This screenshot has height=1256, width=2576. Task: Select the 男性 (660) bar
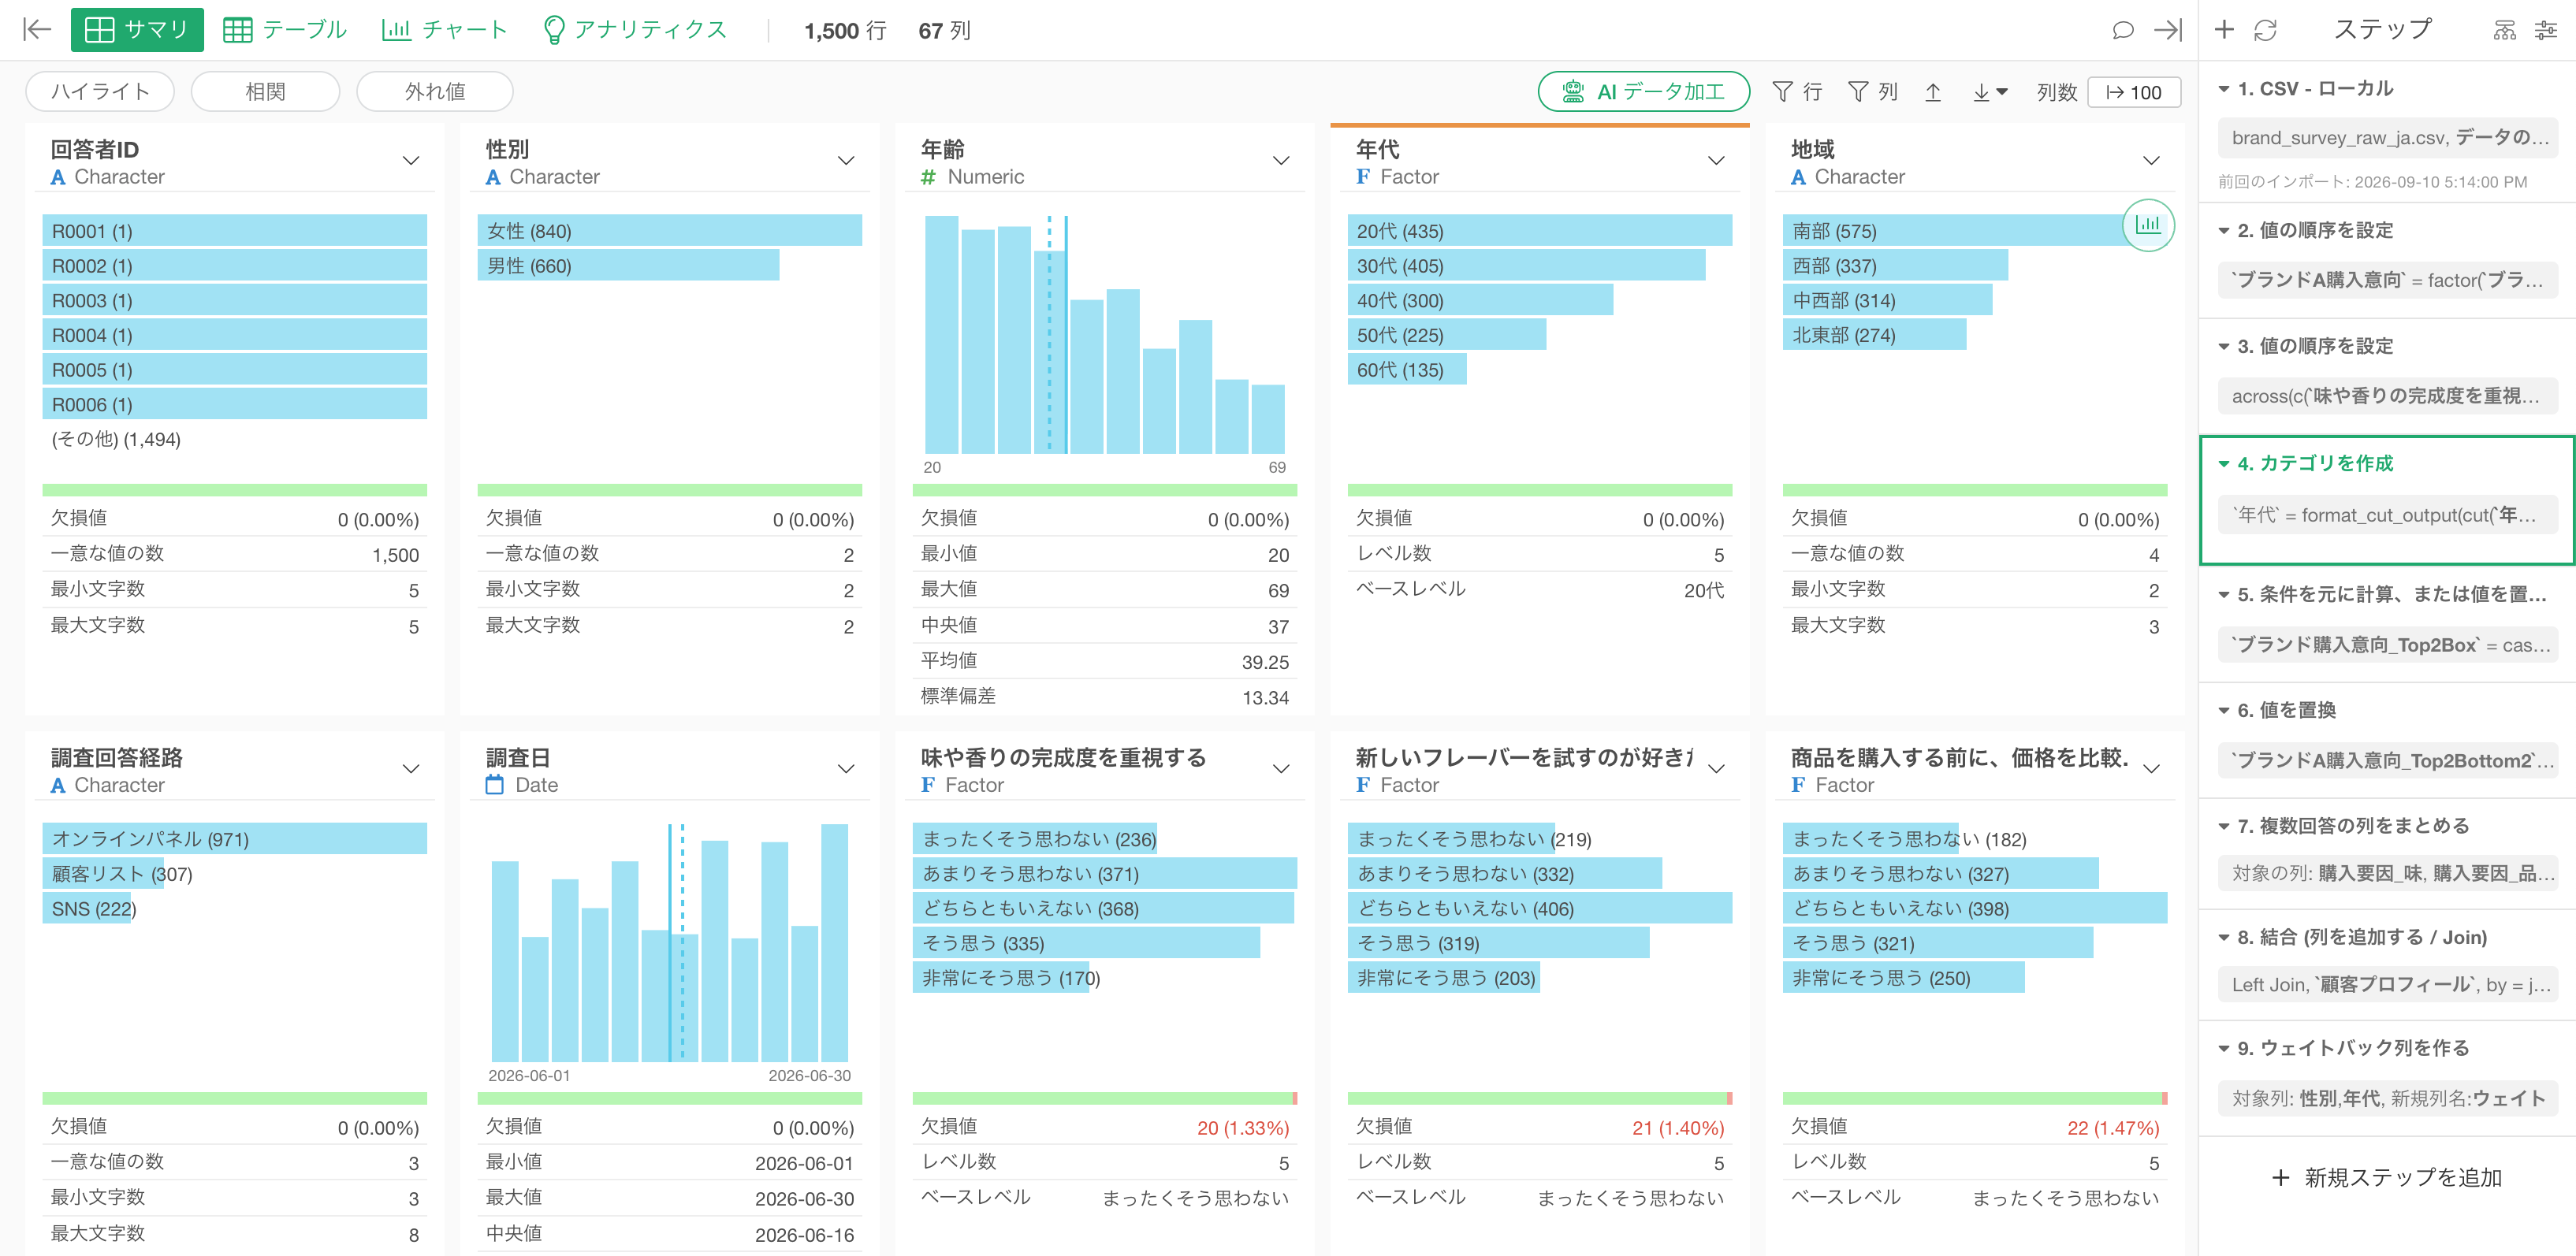click(x=628, y=266)
